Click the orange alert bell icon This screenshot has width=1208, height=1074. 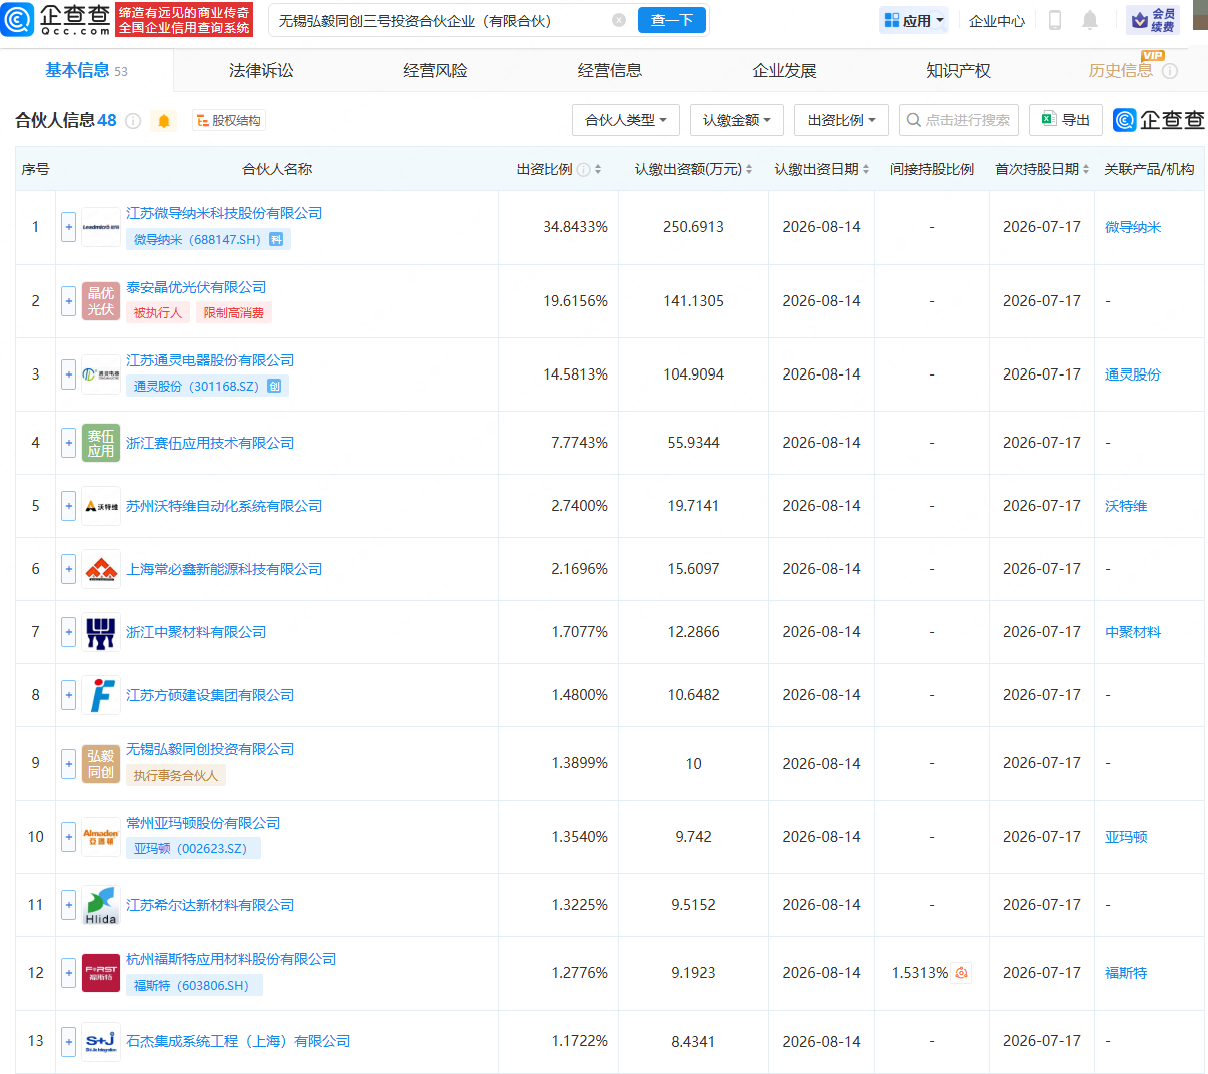point(164,121)
